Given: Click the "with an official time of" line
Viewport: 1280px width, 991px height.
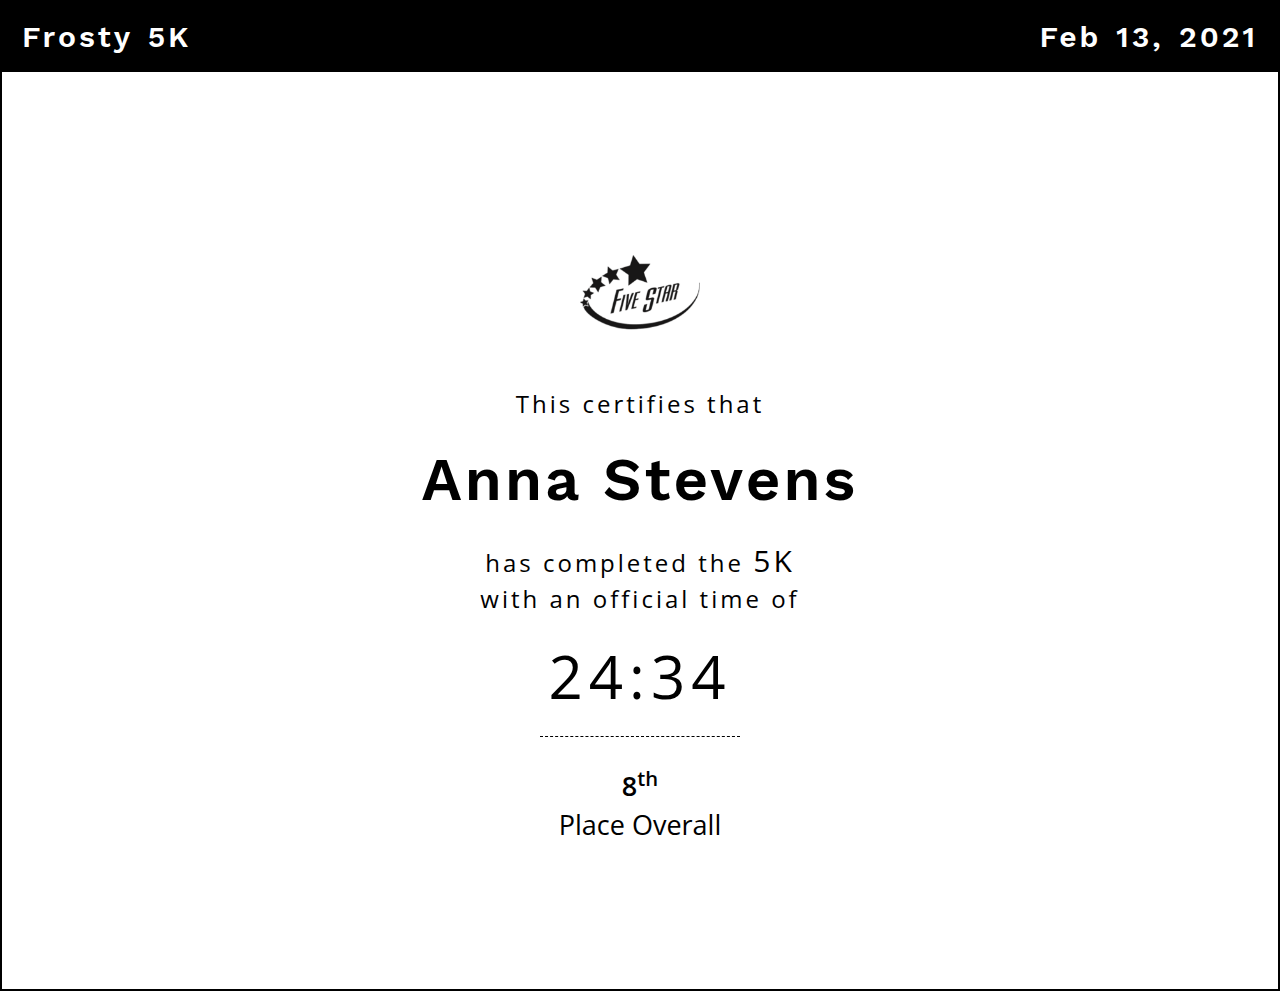Looking at the screenshot, I should [x=639, y=600].
